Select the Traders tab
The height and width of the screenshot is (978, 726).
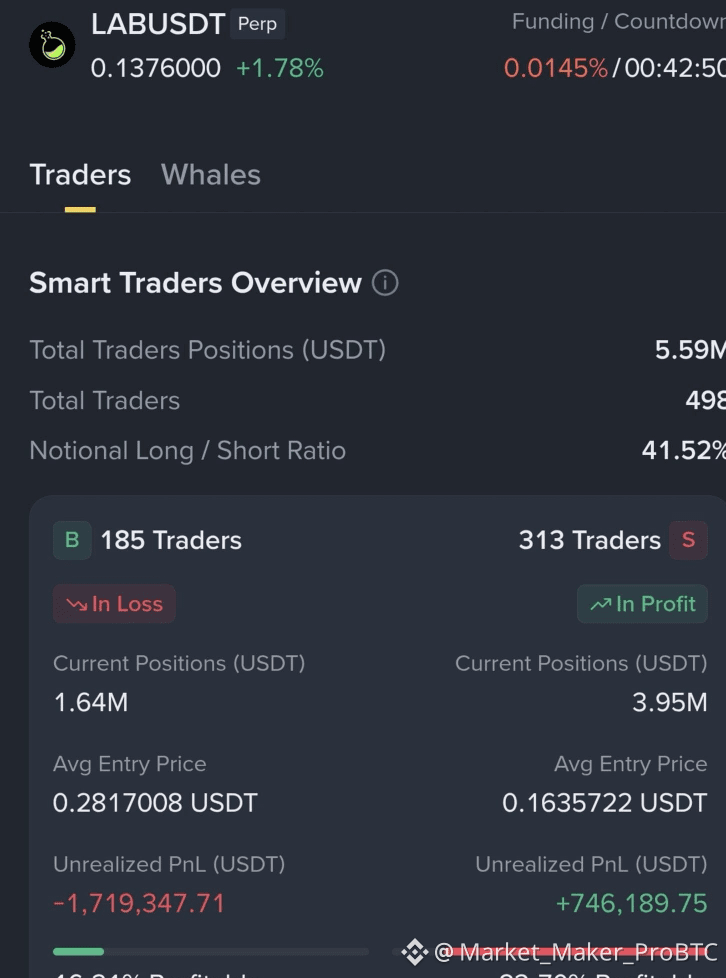coord(80,175)
